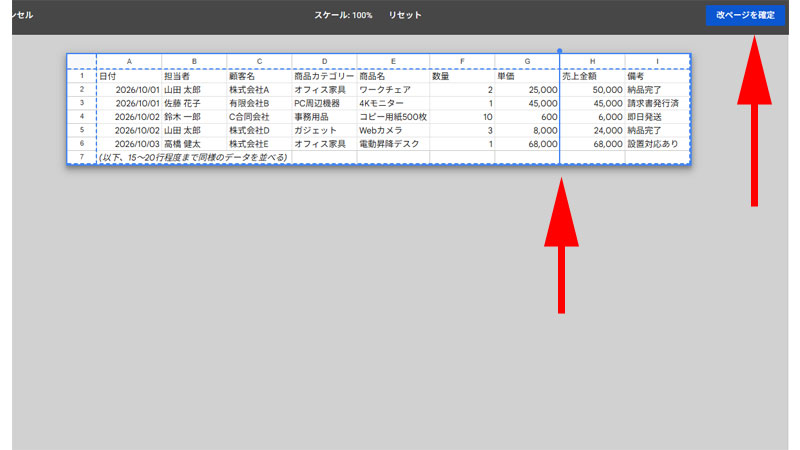The width and height of the screenshot is (800, 450).
Task: Select column header D
Action: tap(324, 61)
